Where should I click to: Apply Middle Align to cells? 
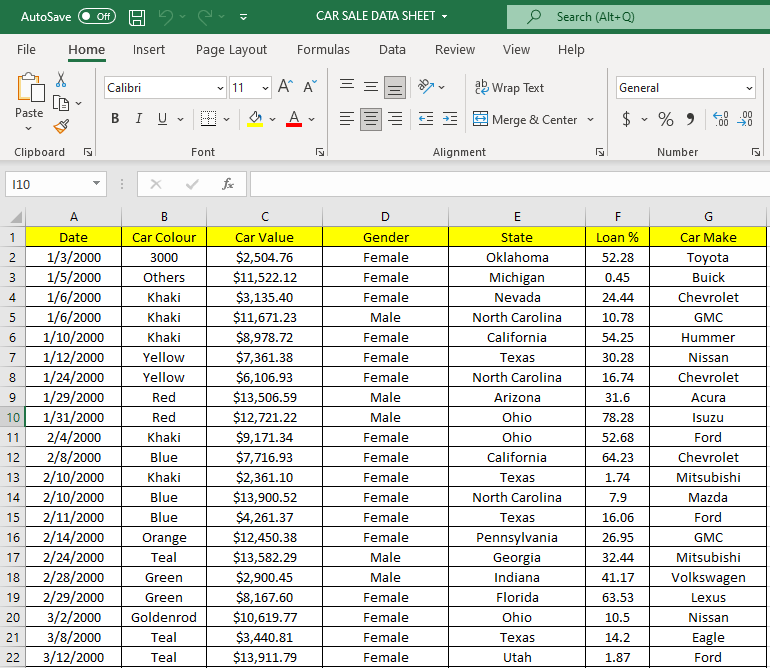[371, 87]
